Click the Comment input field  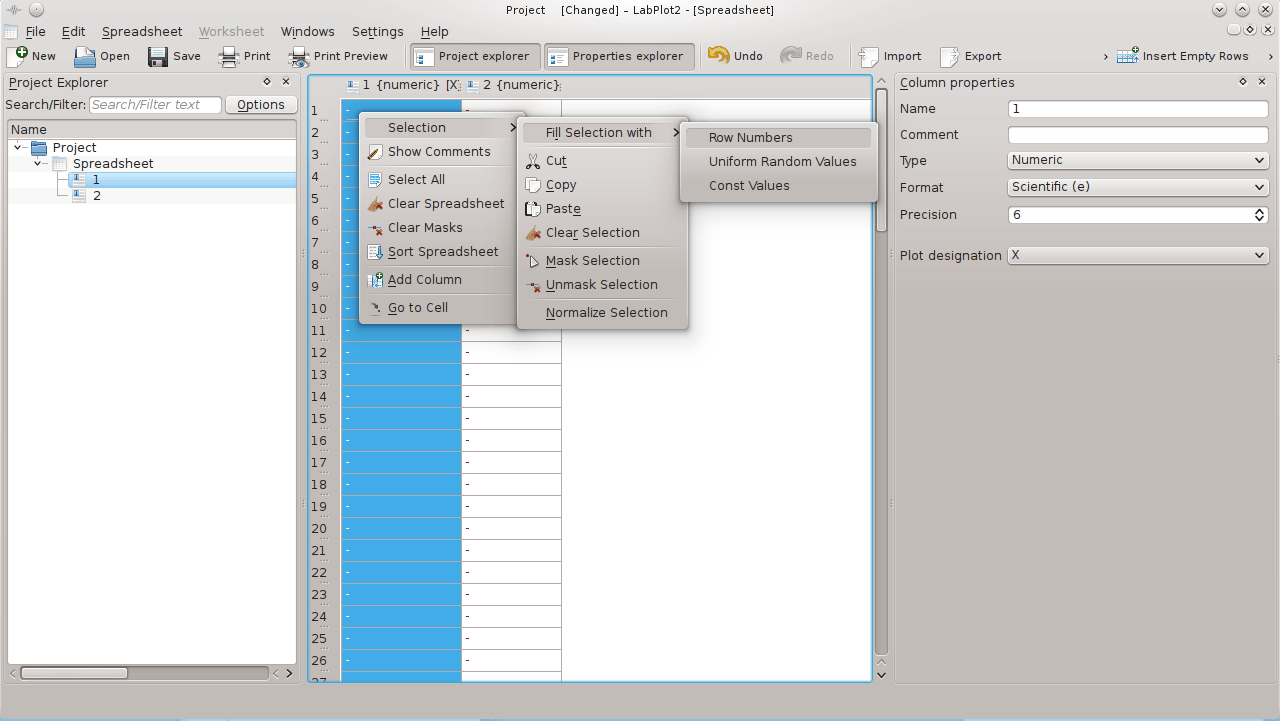(1137, 135)
